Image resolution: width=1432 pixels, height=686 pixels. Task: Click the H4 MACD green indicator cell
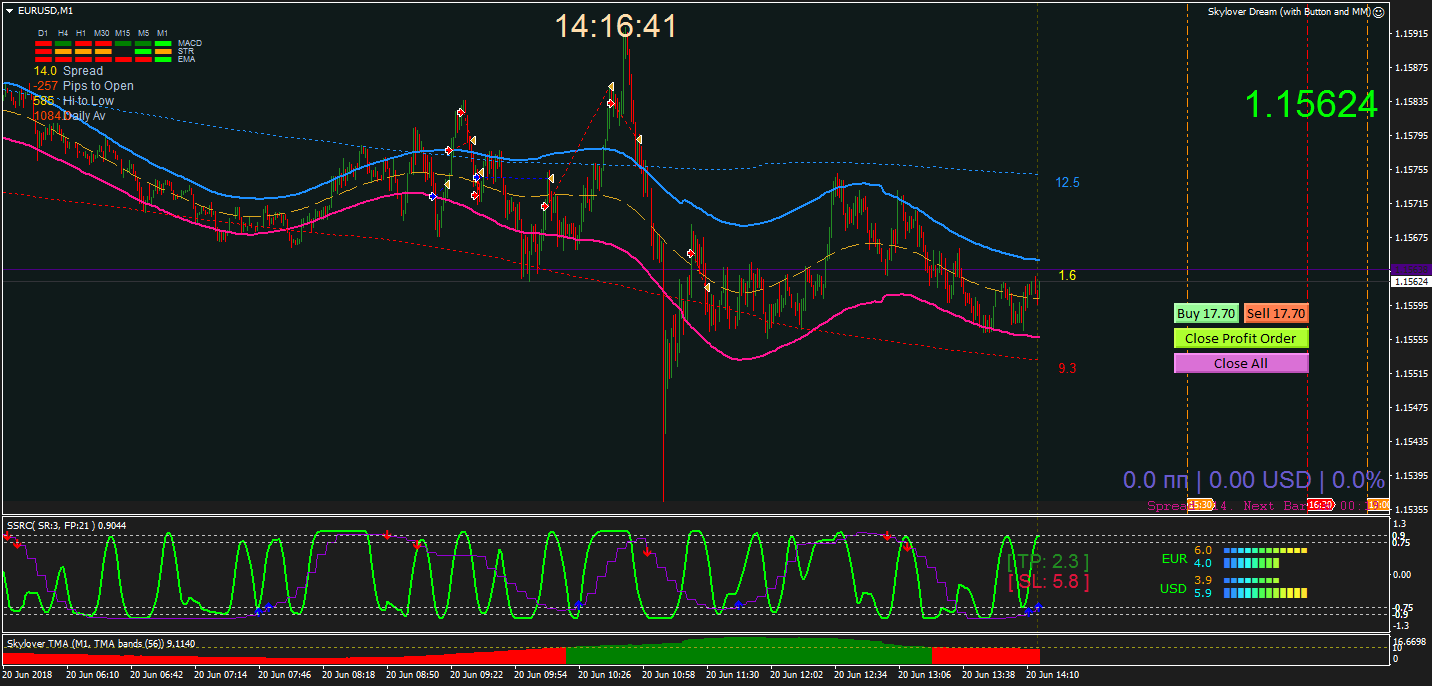tap(63, 43)
